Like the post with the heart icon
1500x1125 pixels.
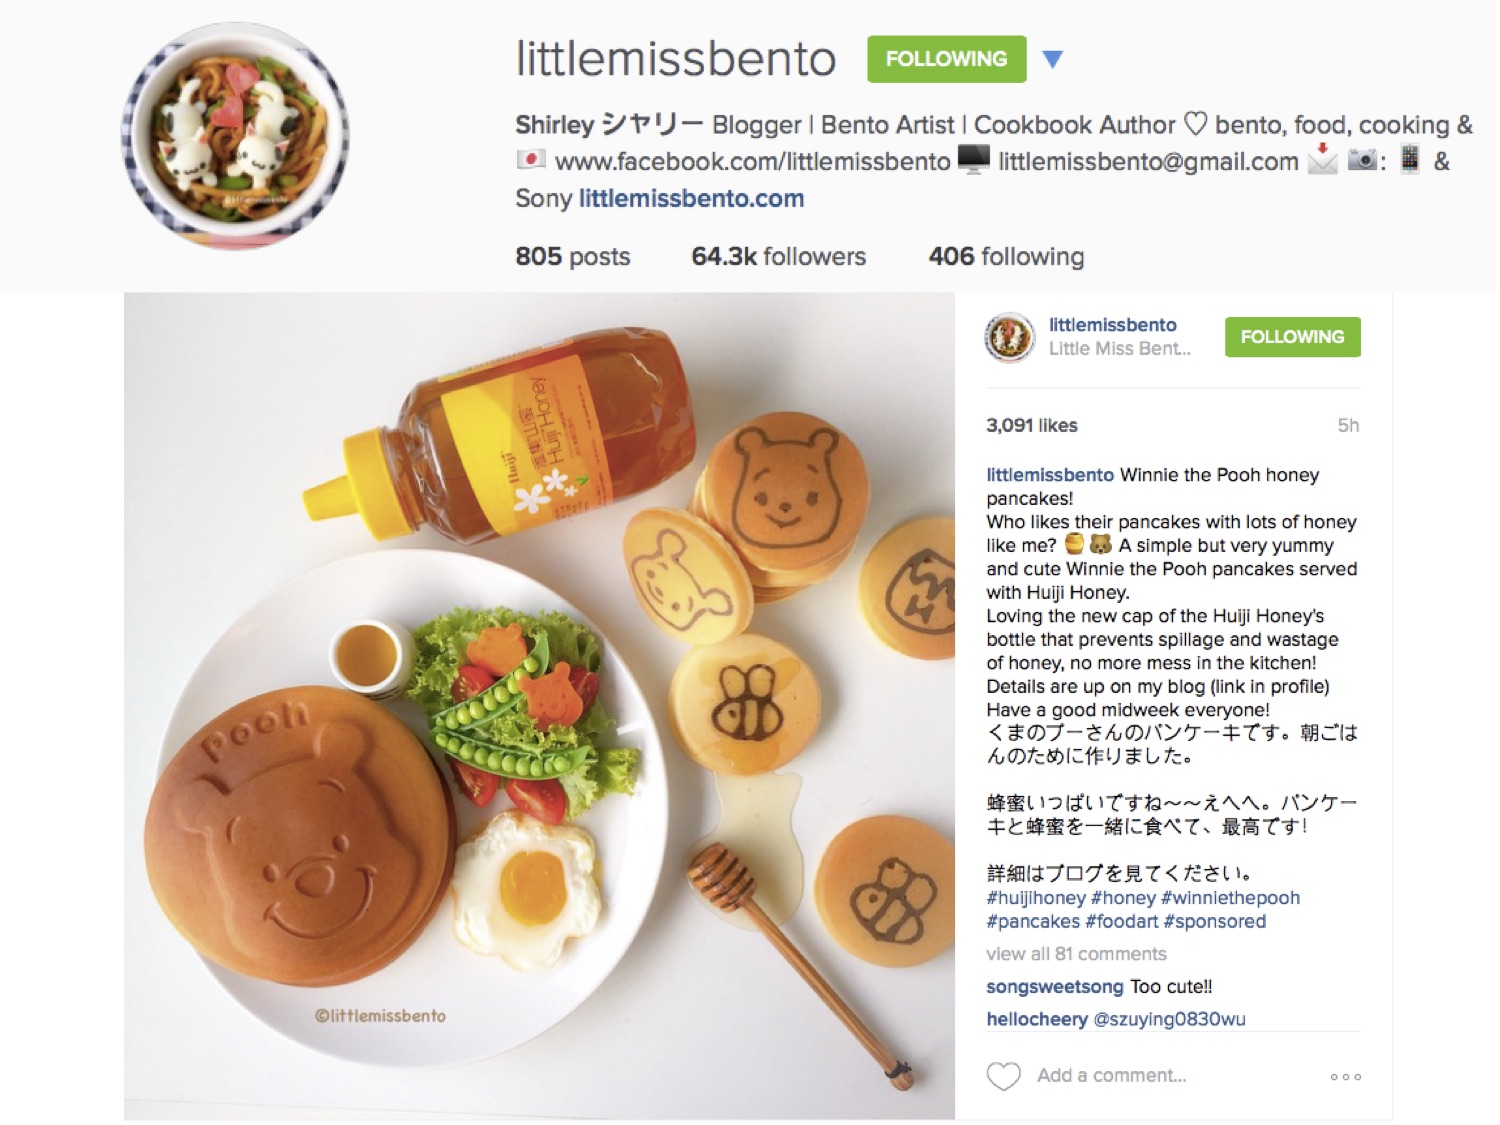(1003, 1076)
